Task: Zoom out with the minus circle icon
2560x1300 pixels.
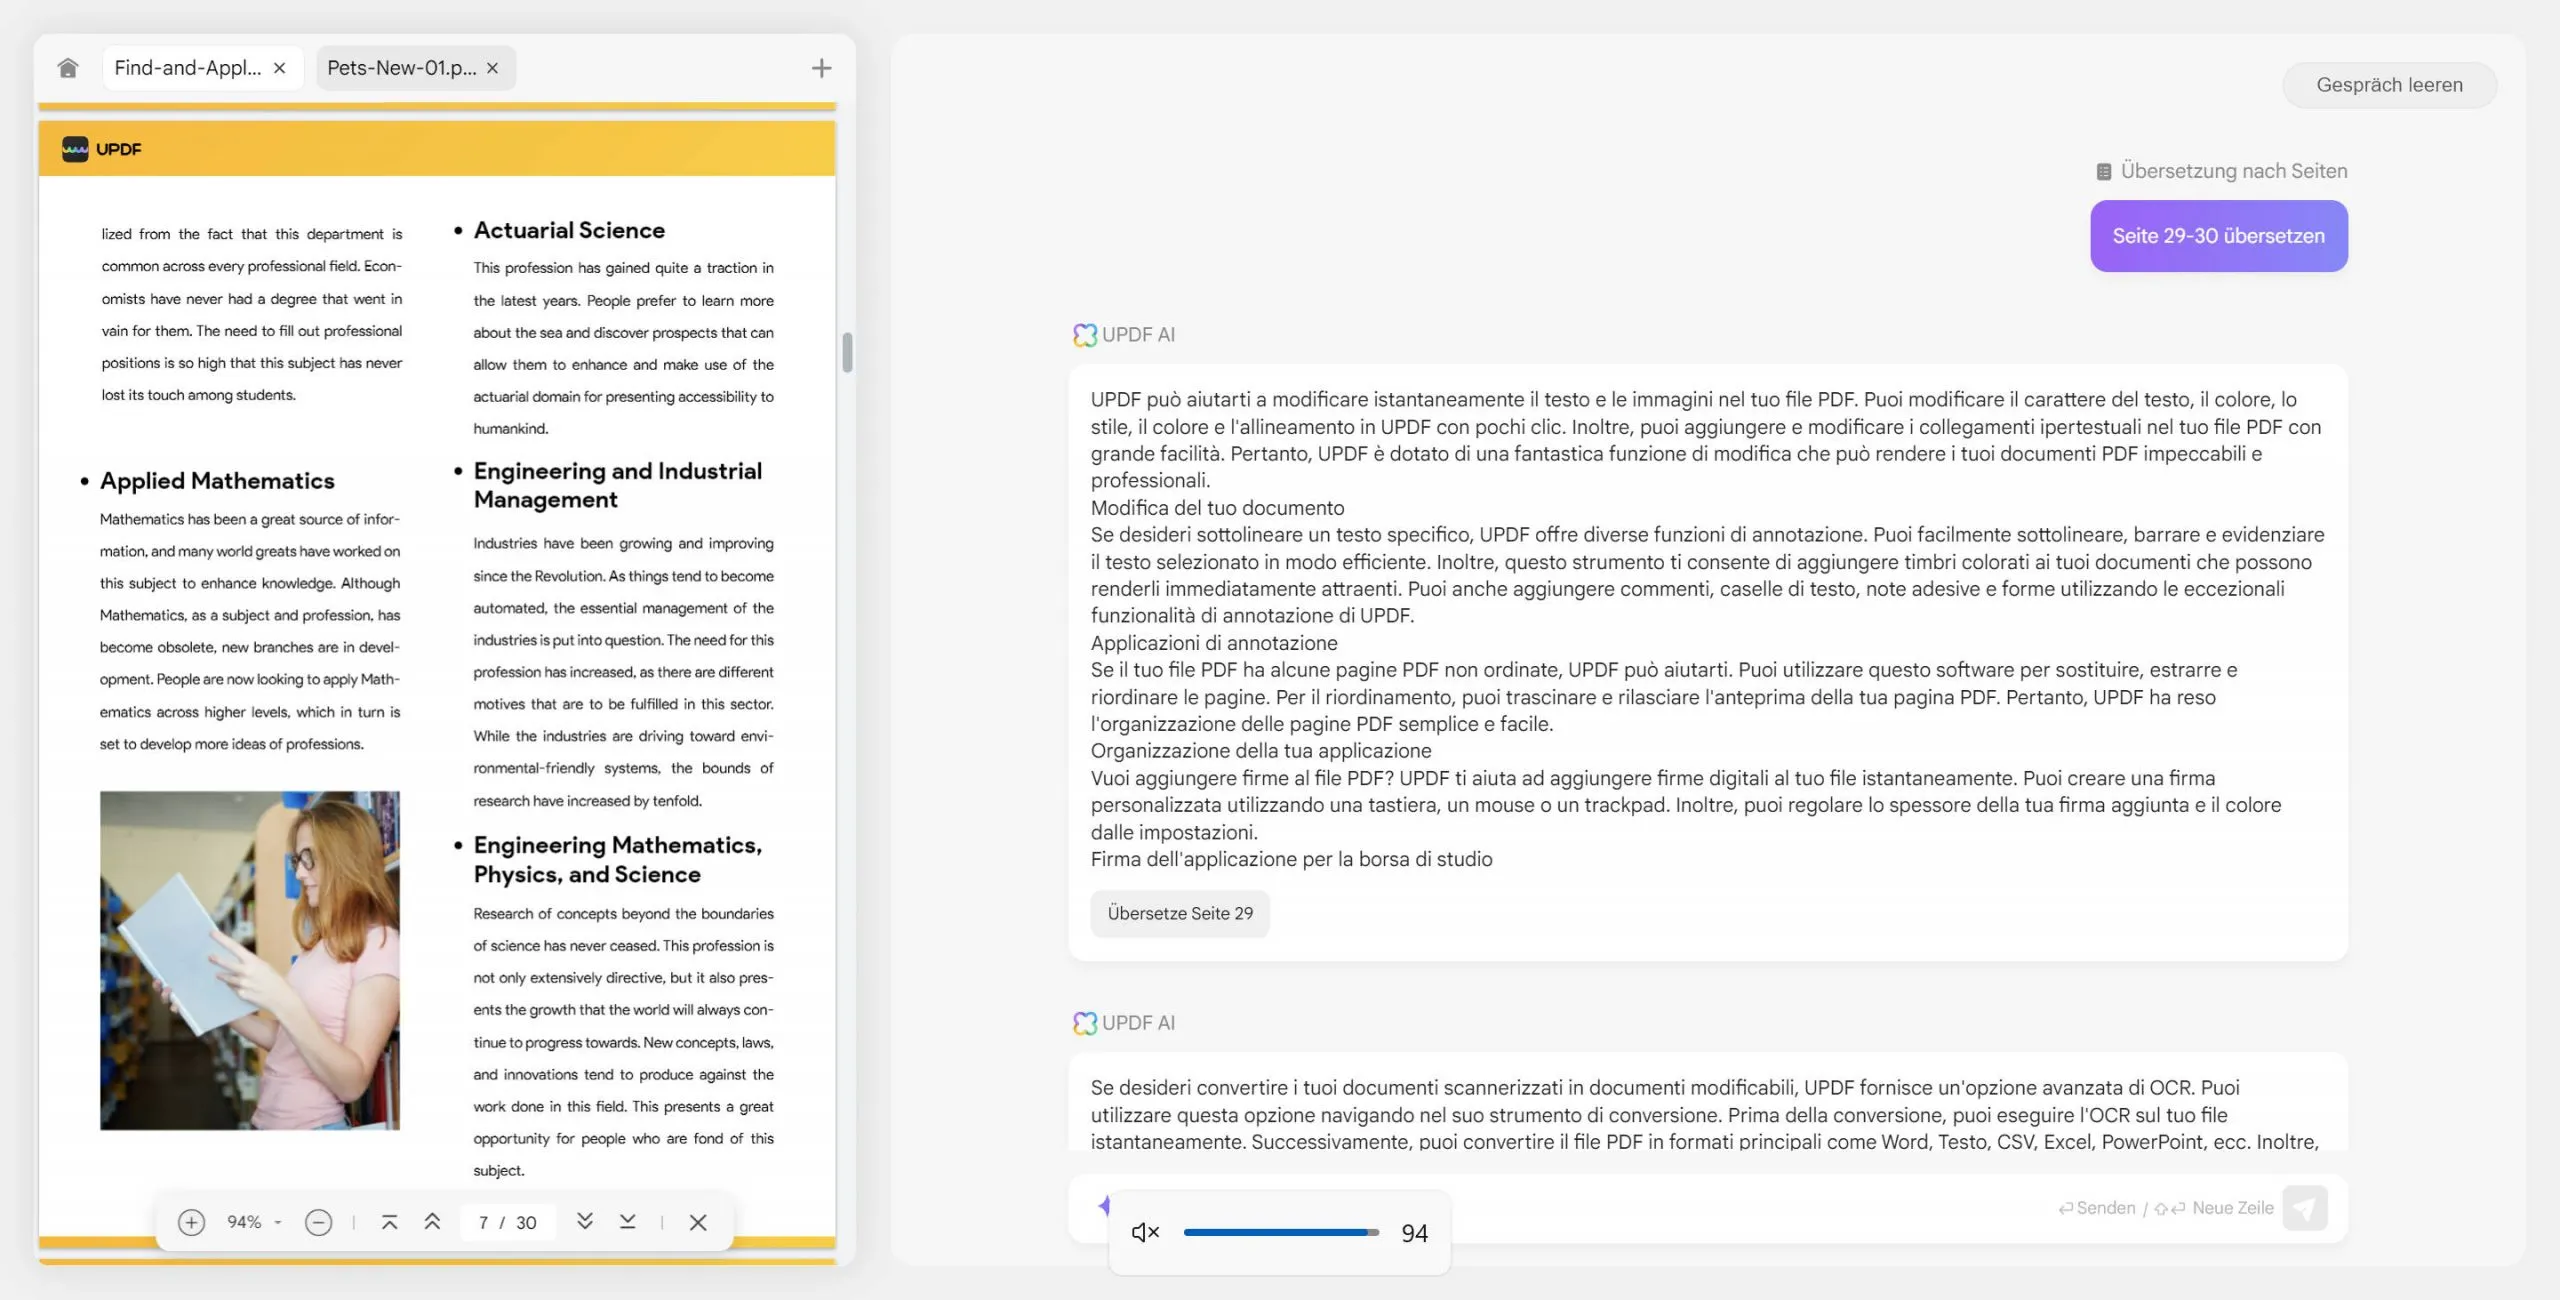Action: (318, 1222)
